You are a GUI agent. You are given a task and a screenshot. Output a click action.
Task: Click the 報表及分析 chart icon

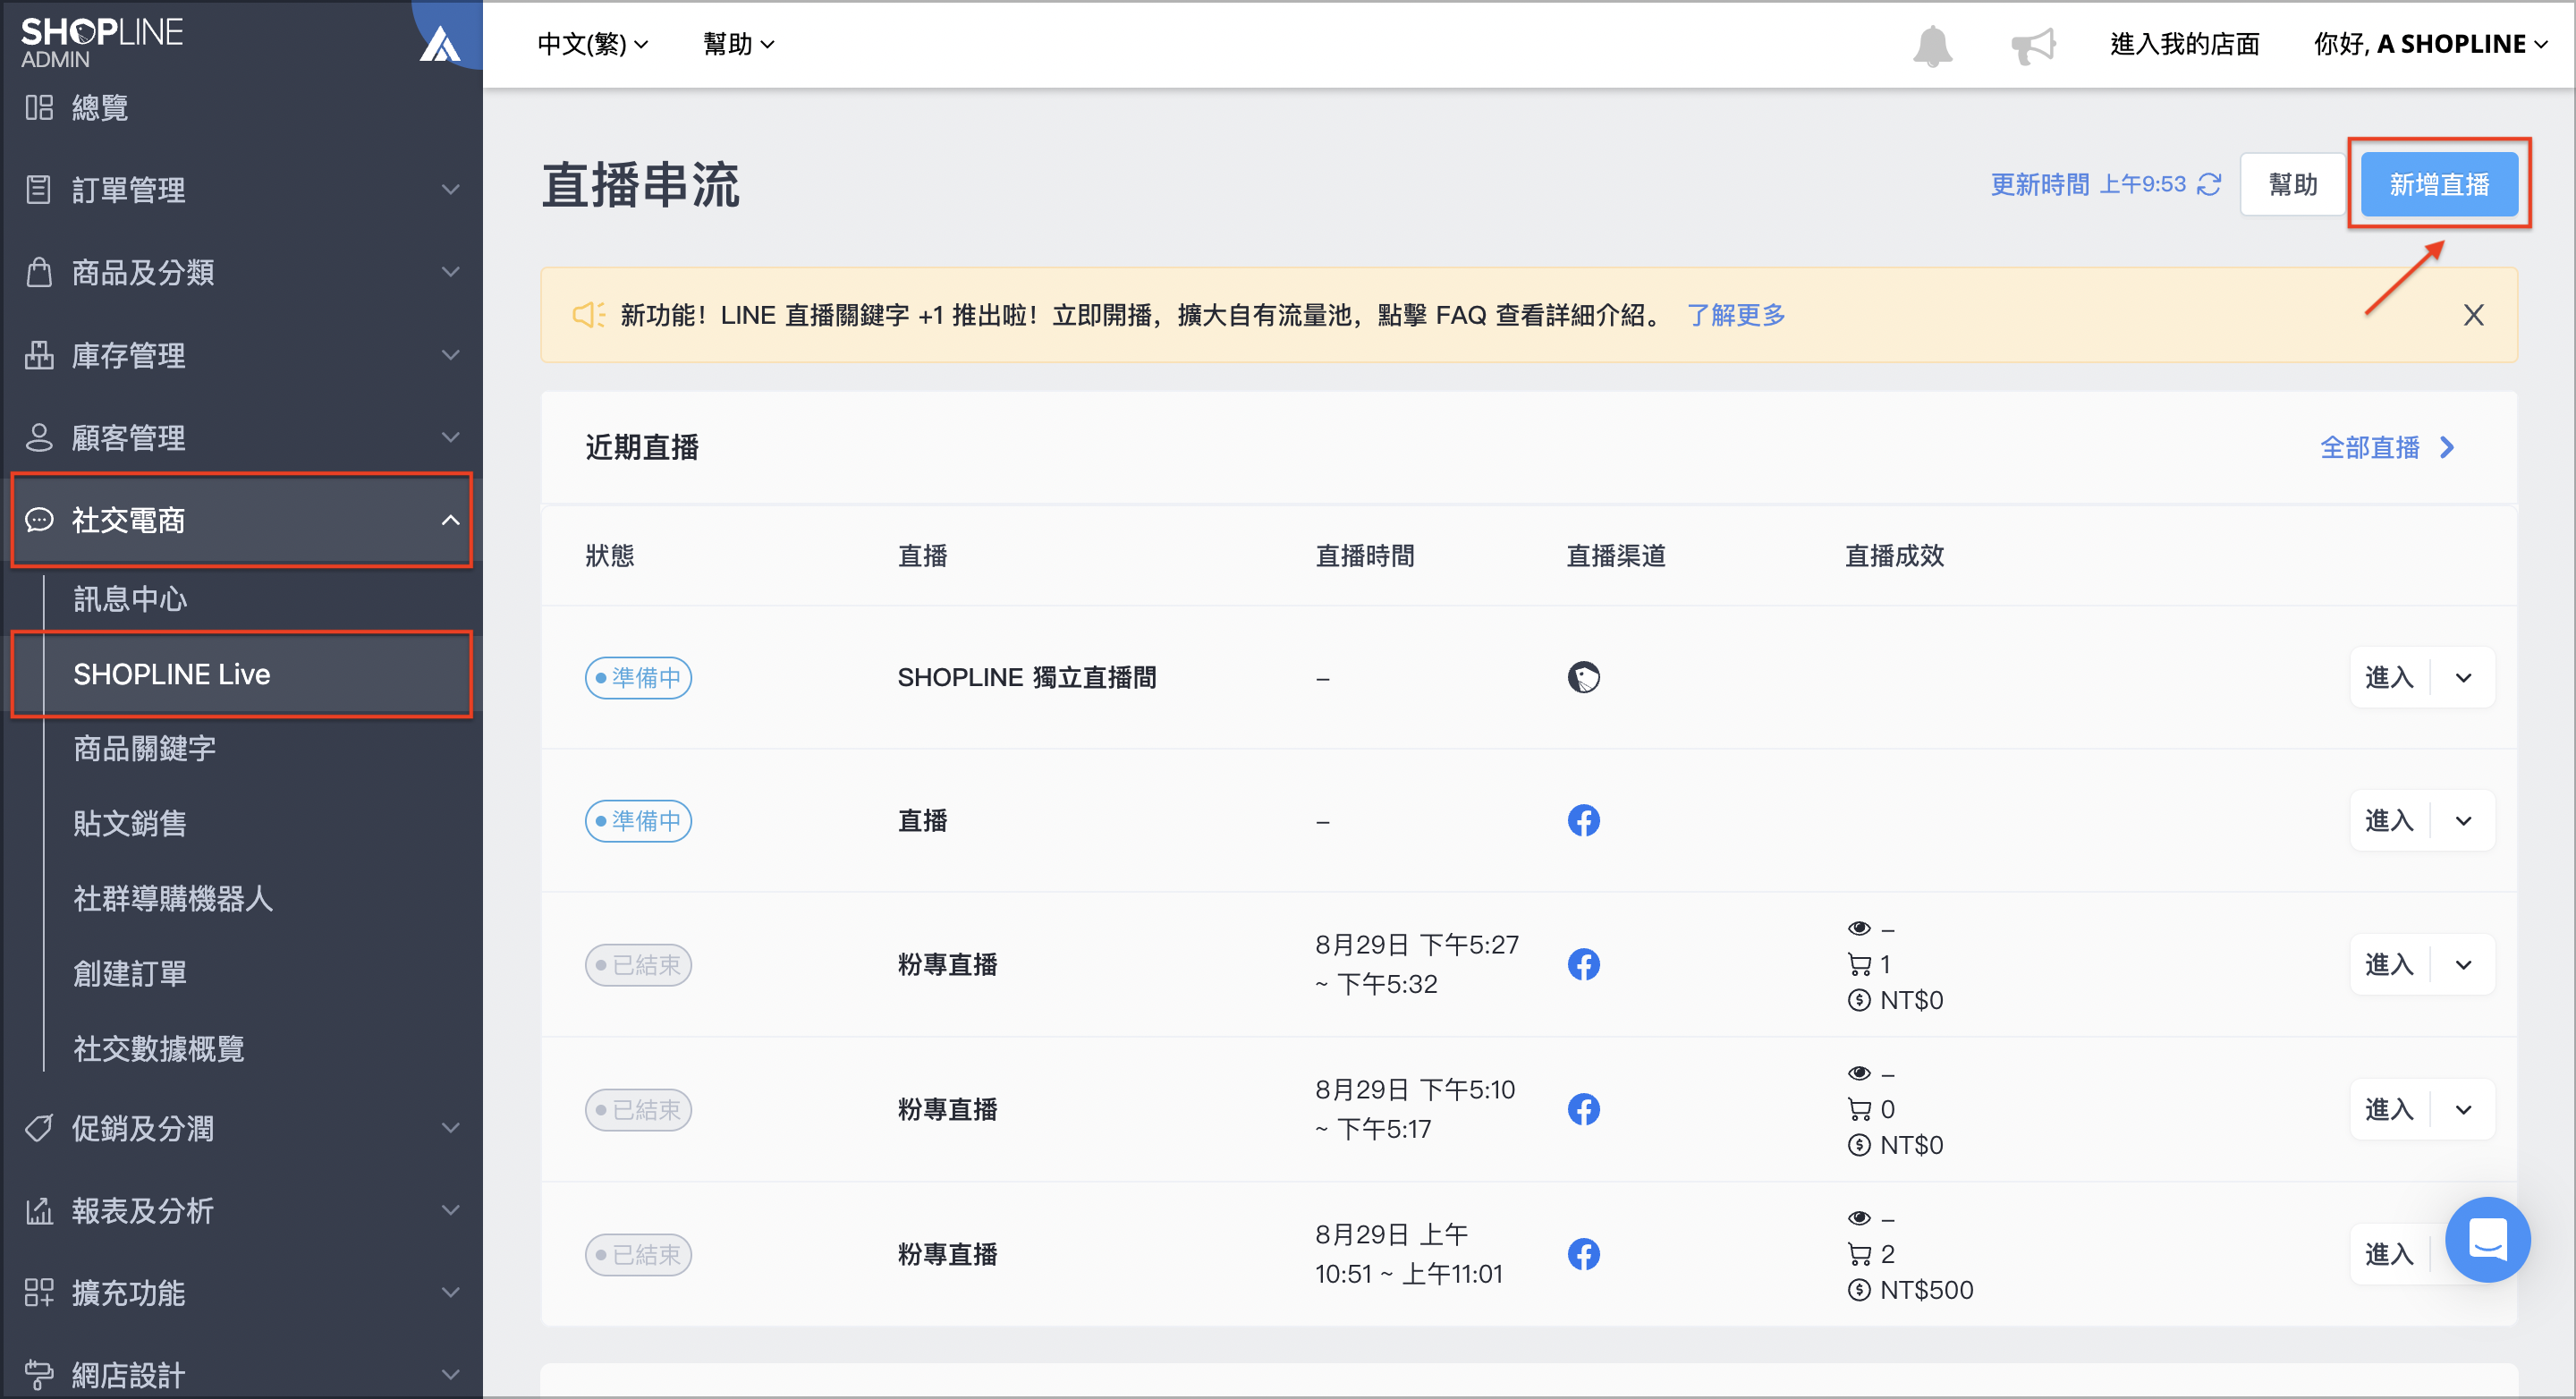click(x=39, y=1210)
